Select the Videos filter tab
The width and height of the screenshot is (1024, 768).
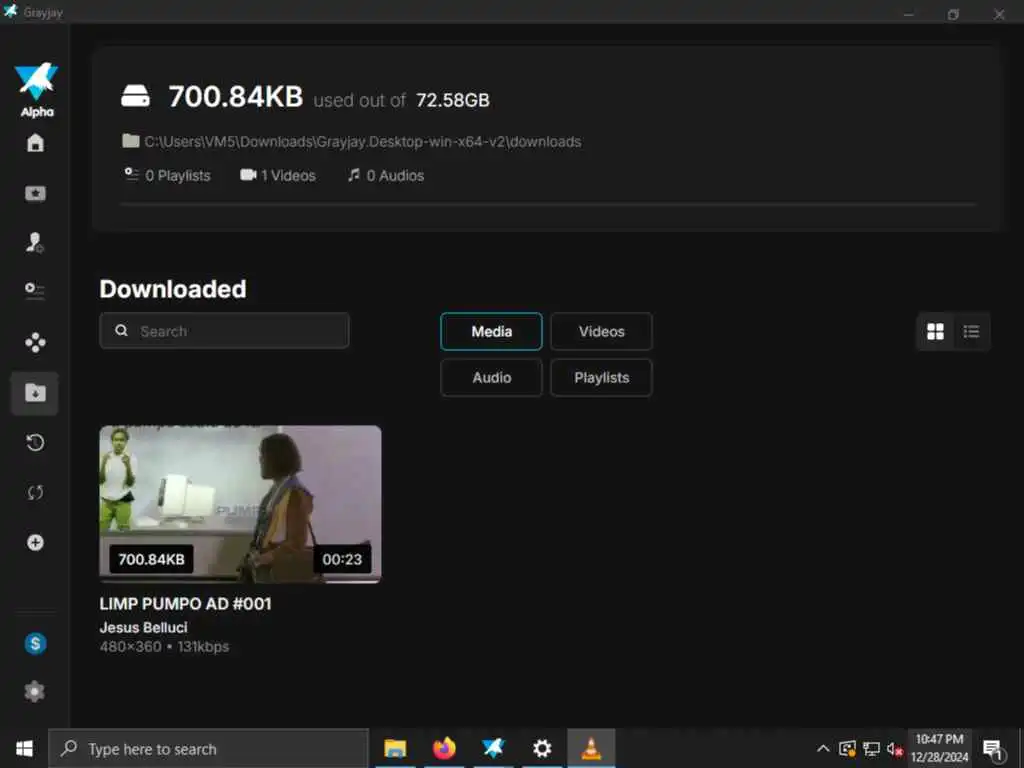coord(601,331)
